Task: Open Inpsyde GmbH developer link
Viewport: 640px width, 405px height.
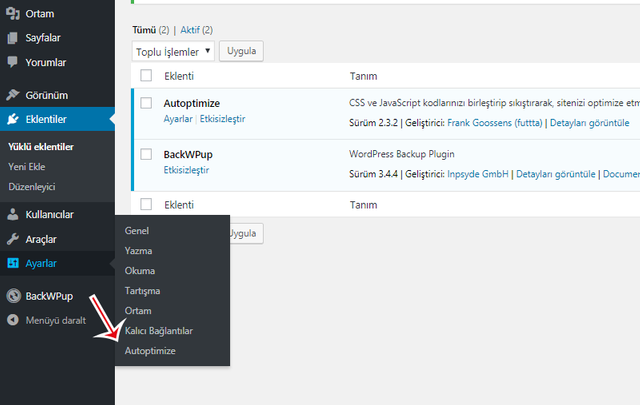Action: click(478, 174)
